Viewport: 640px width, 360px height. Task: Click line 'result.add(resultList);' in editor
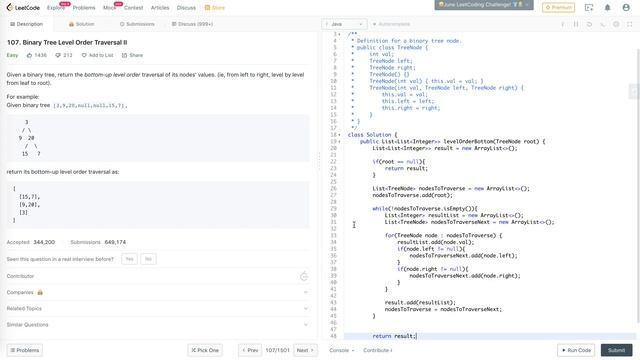click(x=420, y=302)
